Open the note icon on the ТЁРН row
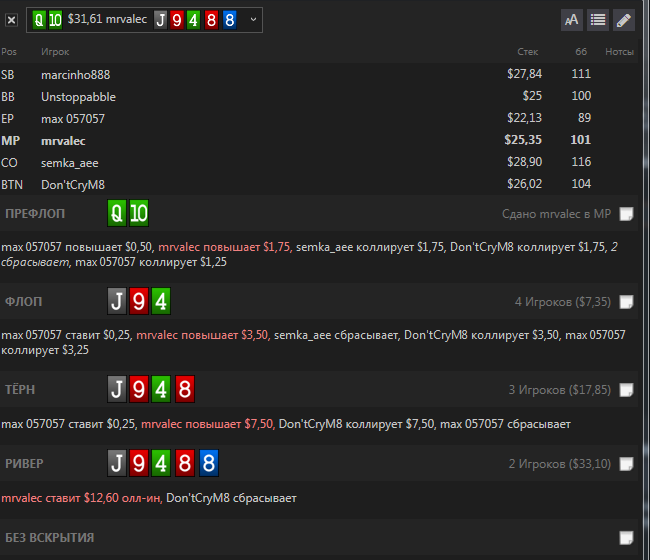This screenshot has height=560, width=650. click(x=626, y=390)
